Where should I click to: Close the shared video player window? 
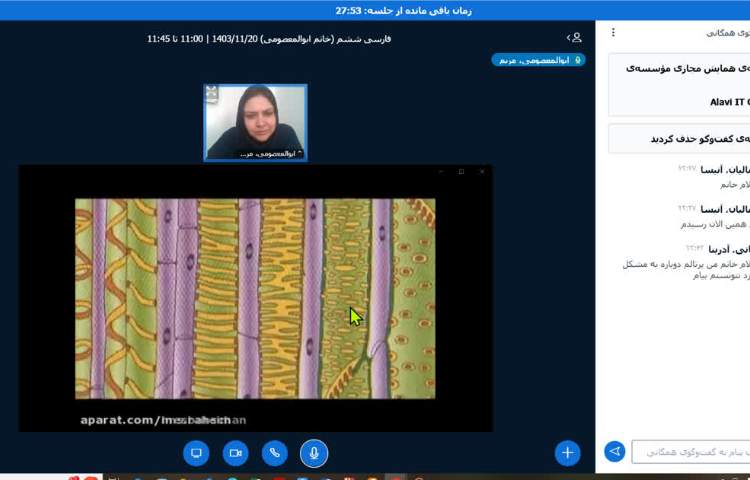pyautogui.click(x=481, y=172)
